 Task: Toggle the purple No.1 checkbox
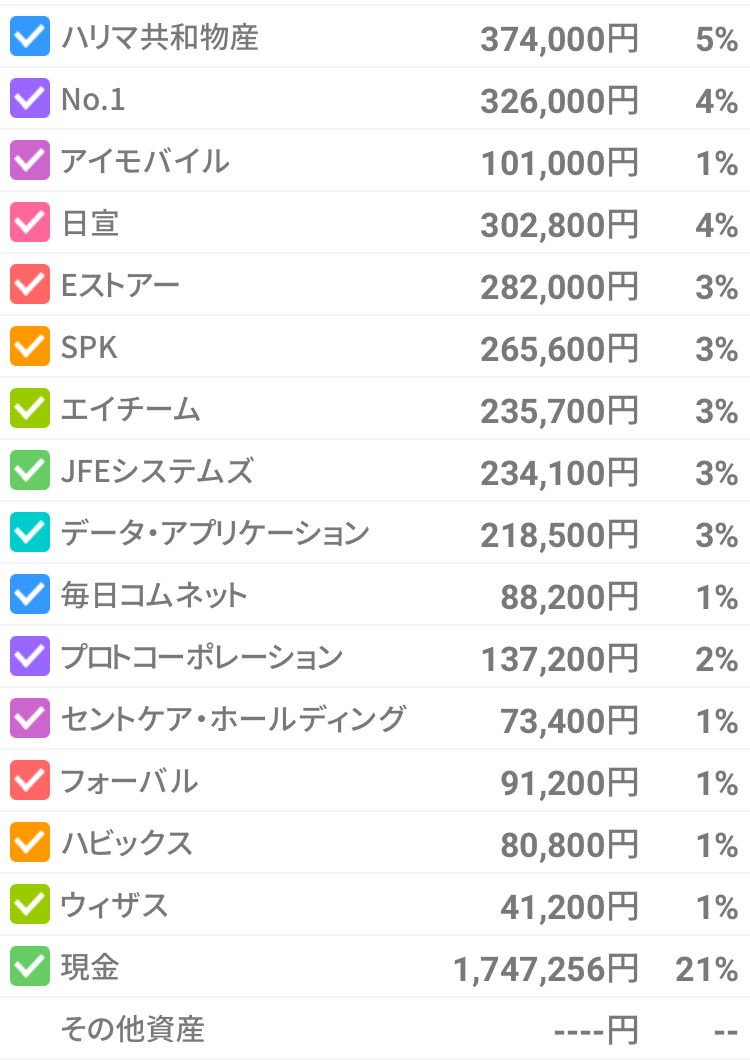[29, 99]
